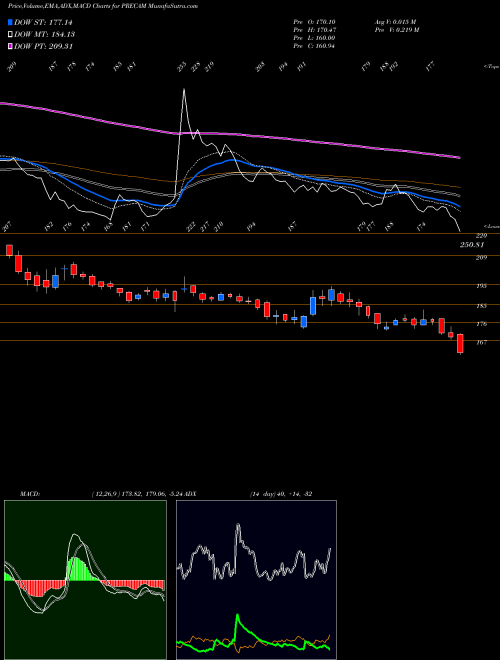Select the 'DOW ST: 177.14' legend label

(x=43, y=22)
